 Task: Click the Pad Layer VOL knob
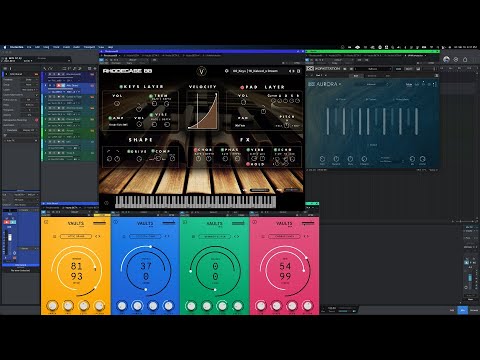tap(243, 102)
